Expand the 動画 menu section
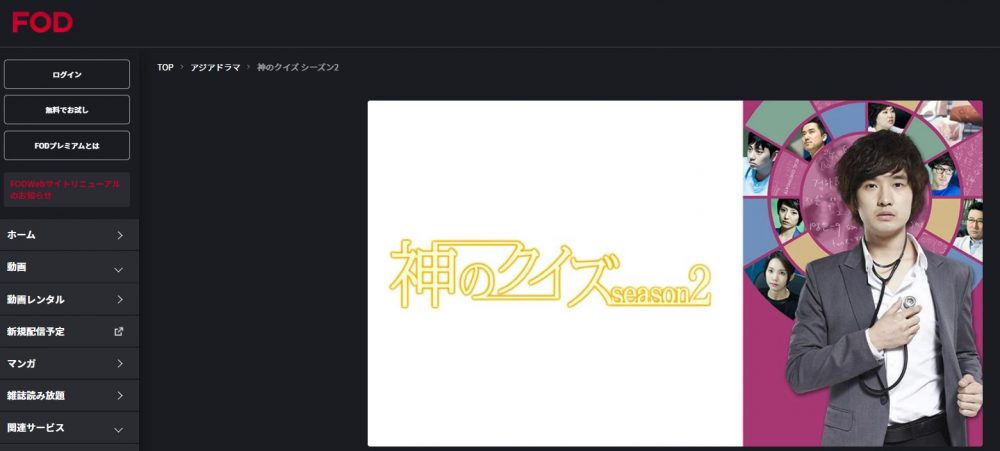The height and width of the screenshot is (451, 1000). (69, 267)
